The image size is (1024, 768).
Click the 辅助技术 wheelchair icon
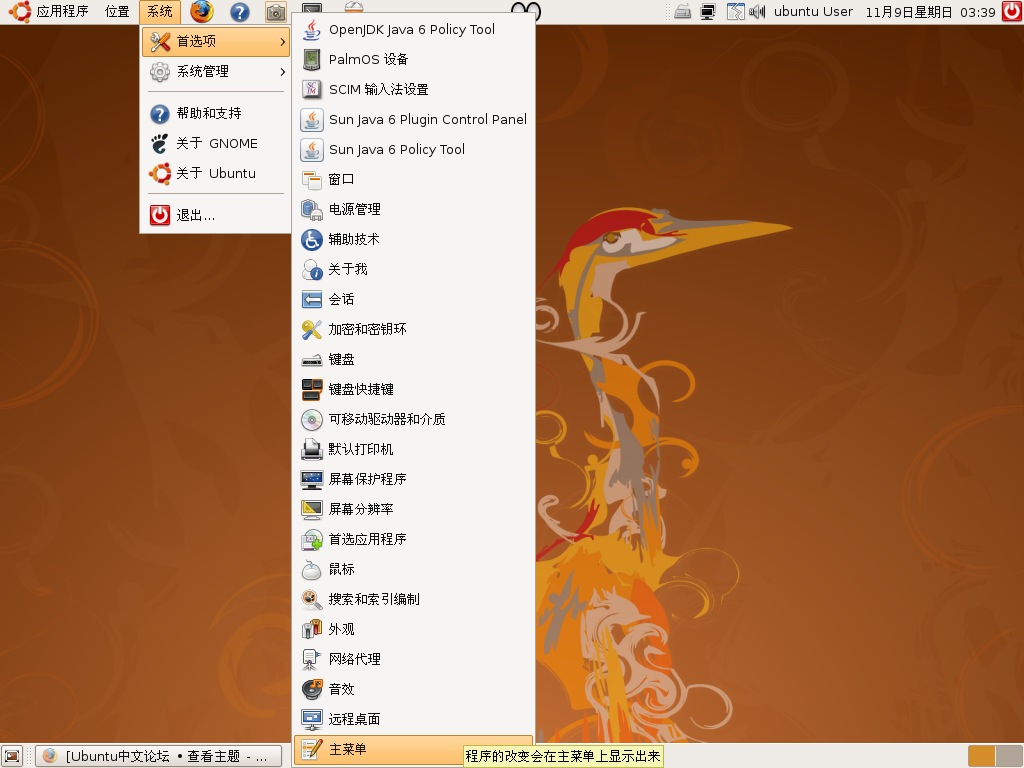point(312,240)
